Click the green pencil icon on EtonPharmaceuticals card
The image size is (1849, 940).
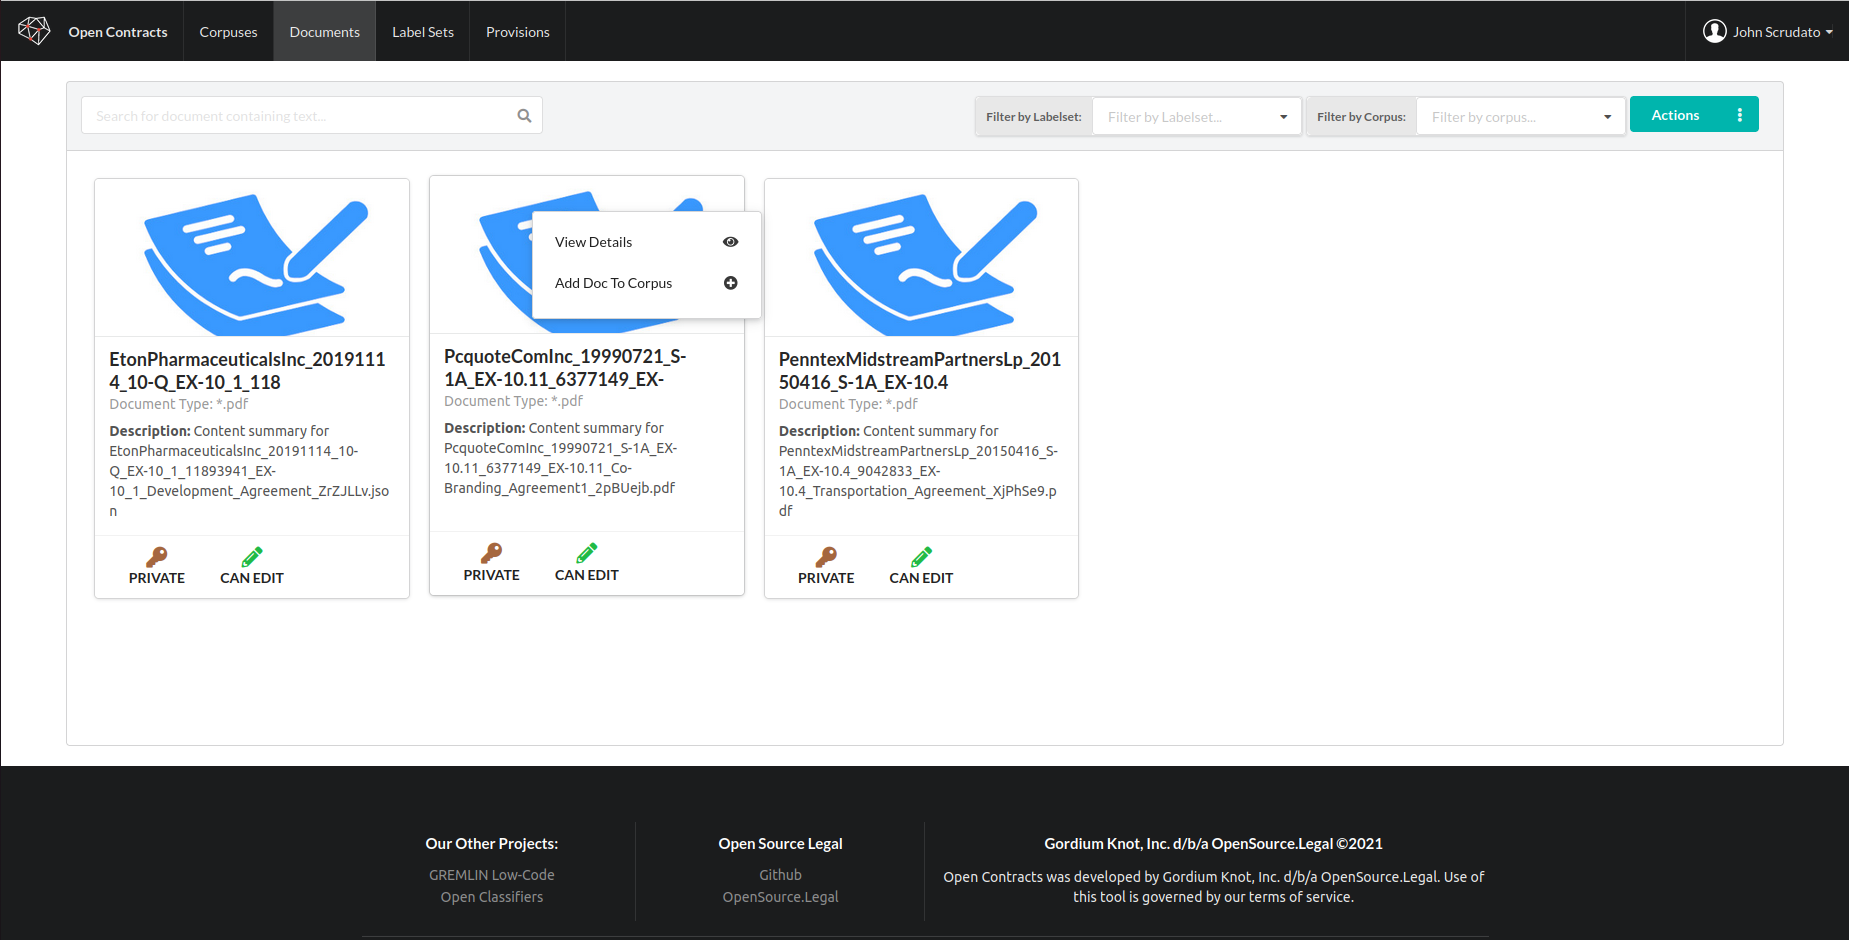tap(252, 557)
